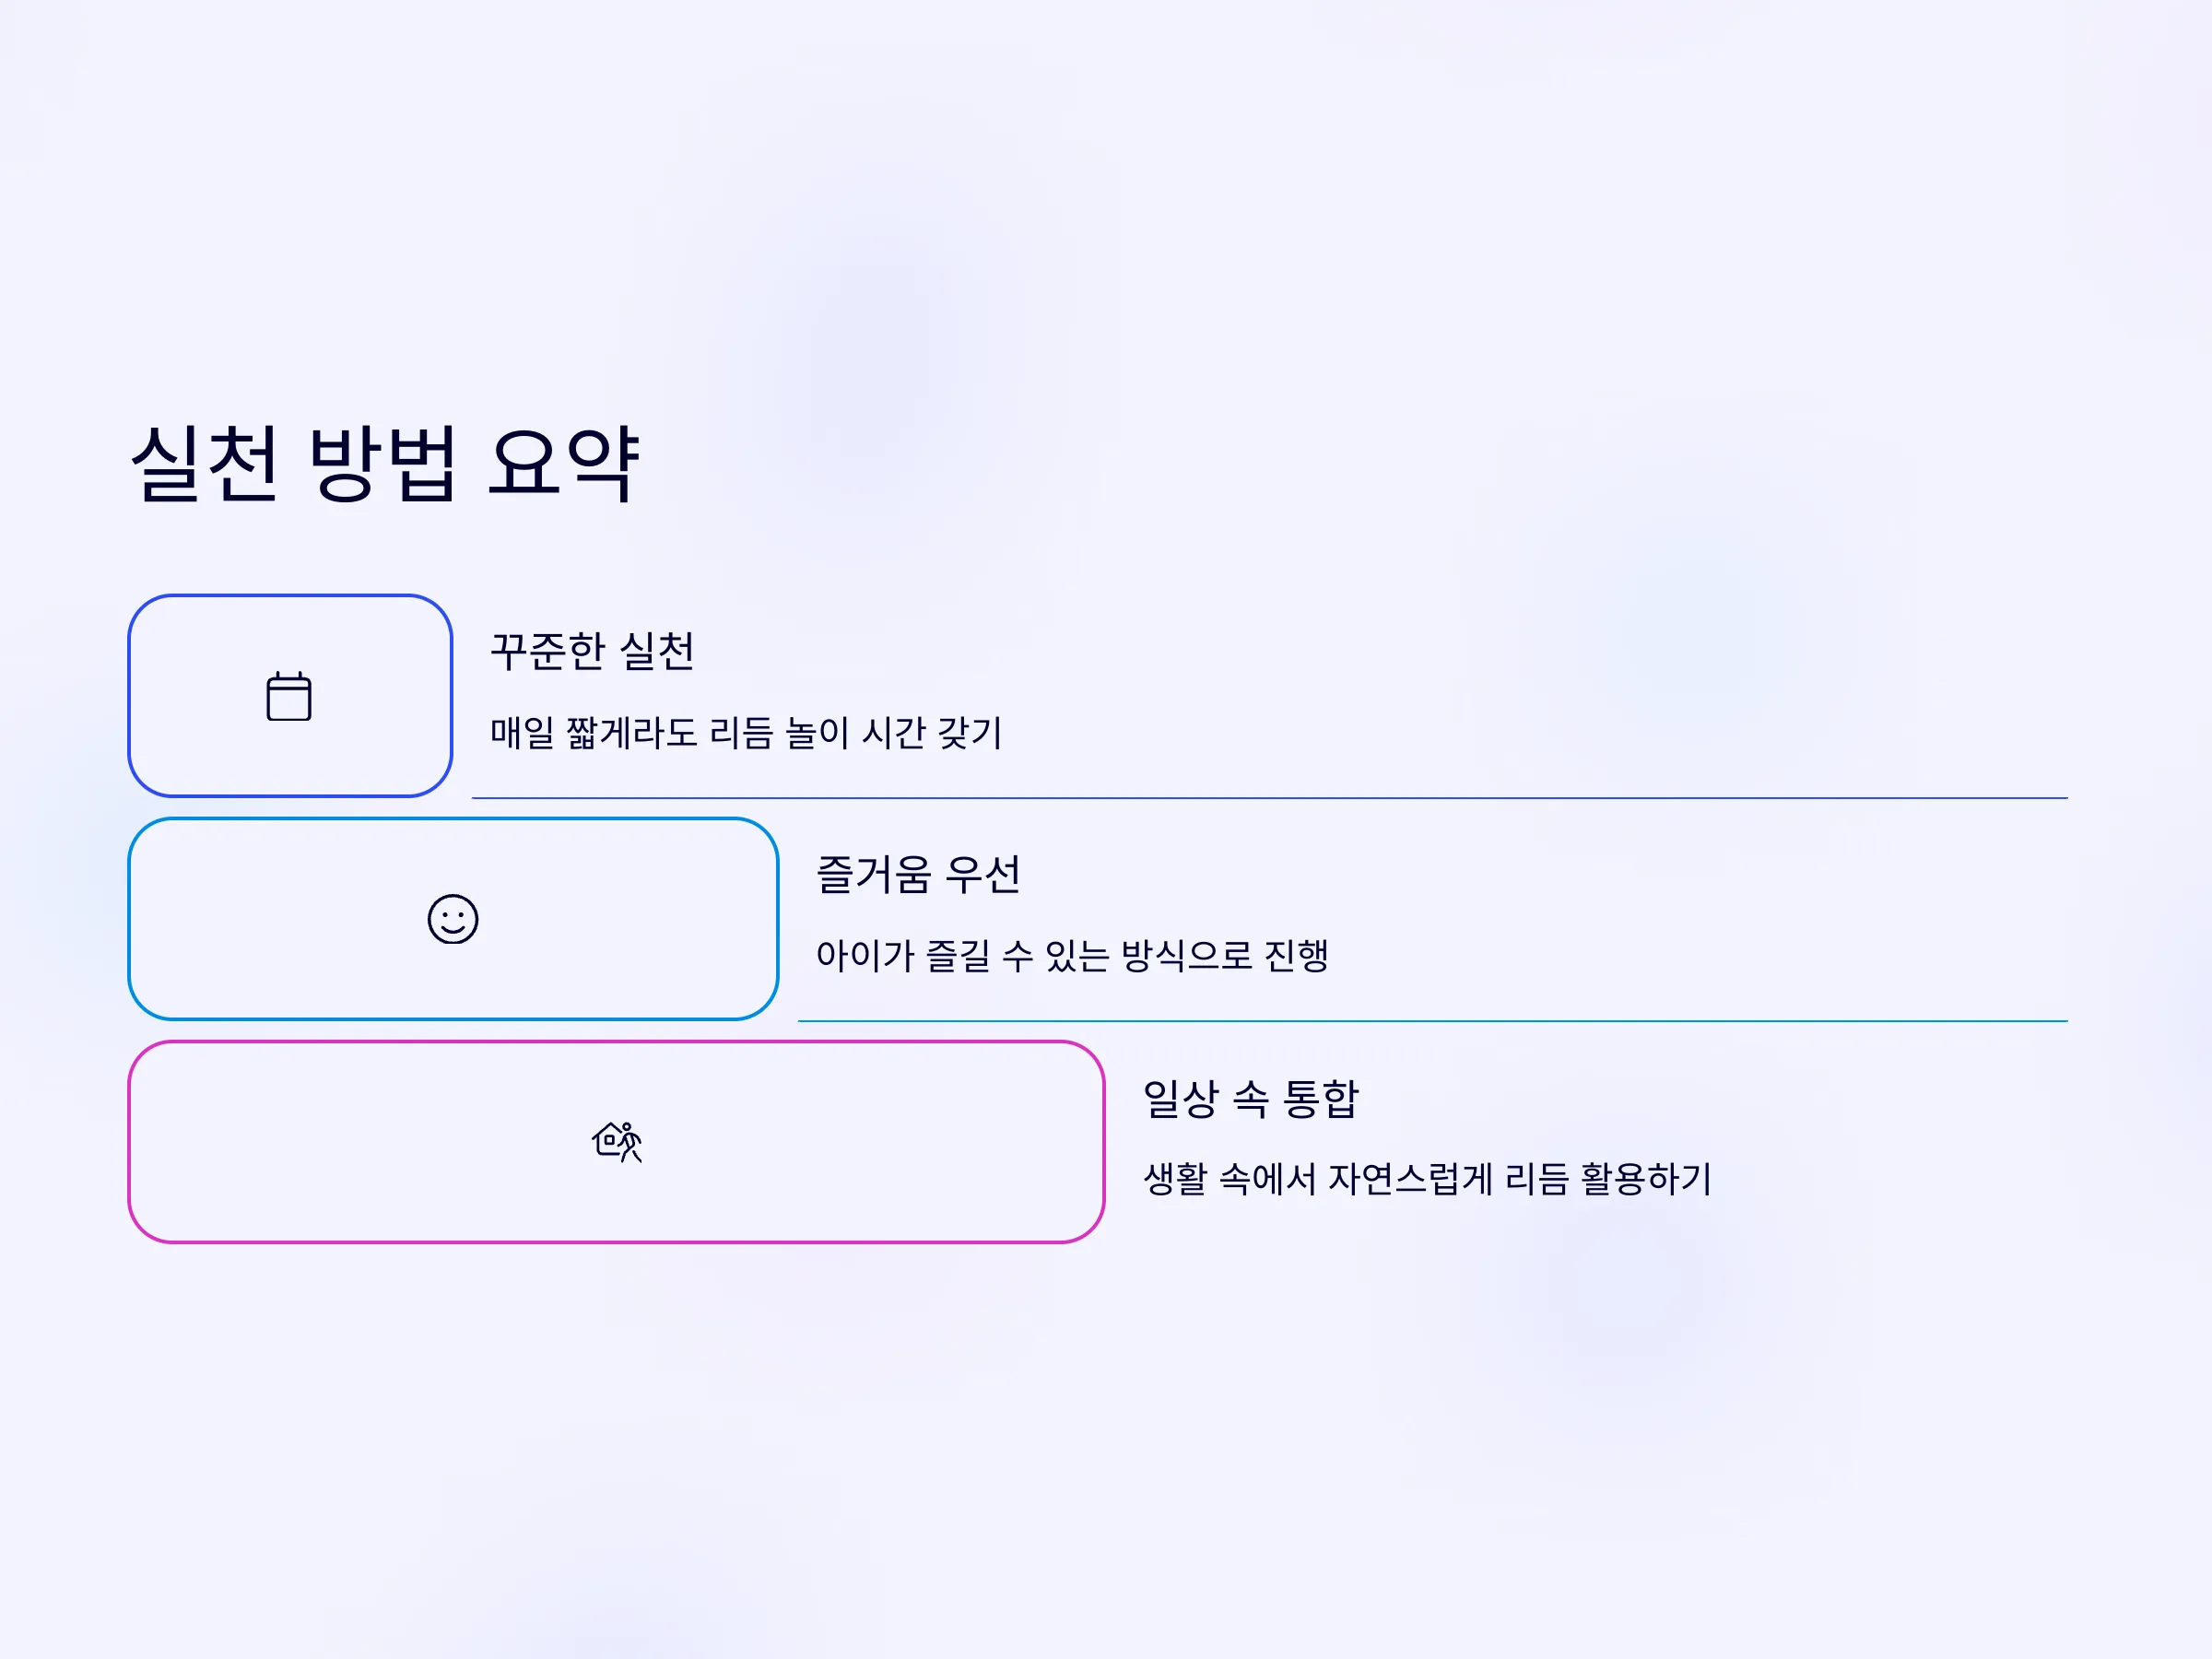The height and width of the screenshot is (1659, 2212).
Task: Click the word 우선 in the second heading
Action: click(984, 874)
